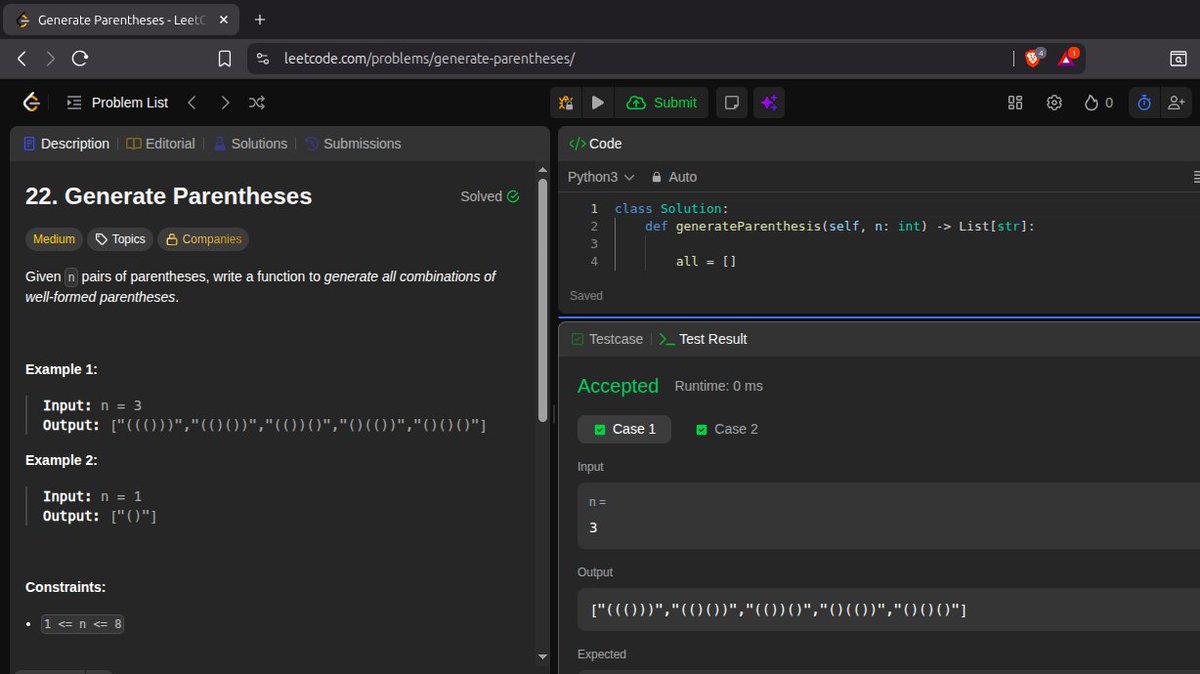Click the Example 1 heading
Image resolution: width=1200 pixels, height=674 pixels.
pos(61,369)
